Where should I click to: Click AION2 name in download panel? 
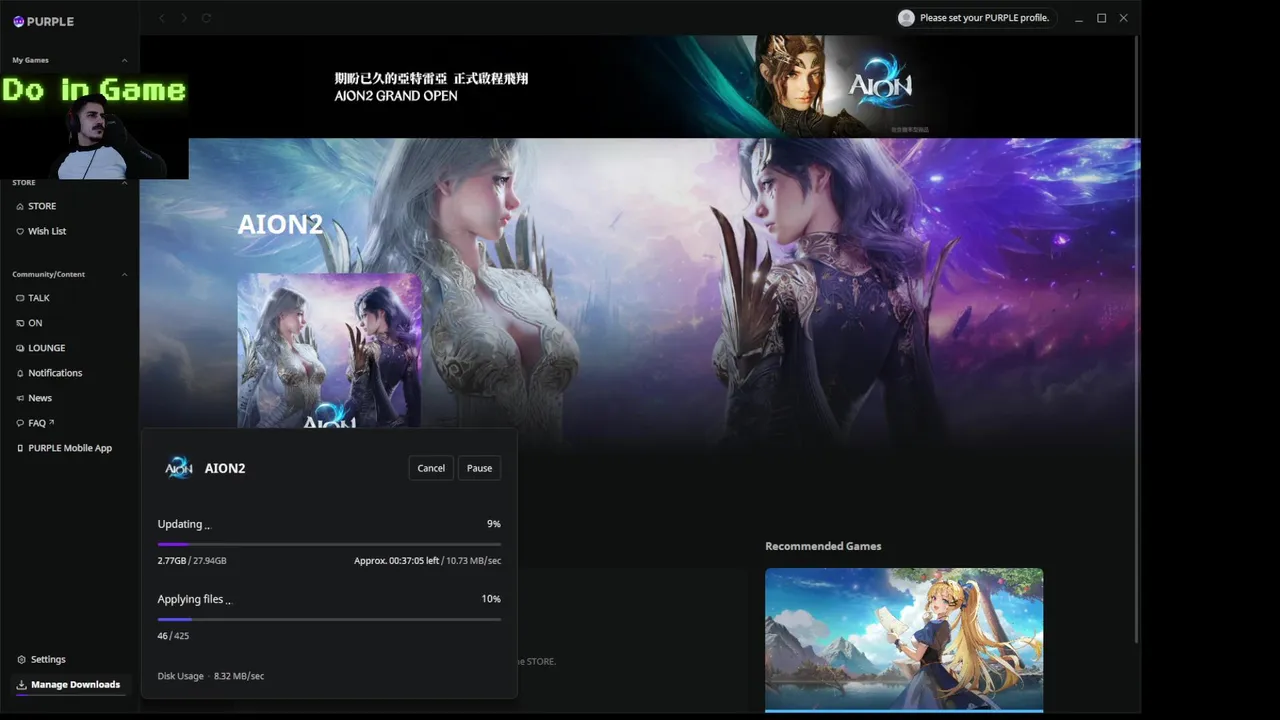(225, 468)
